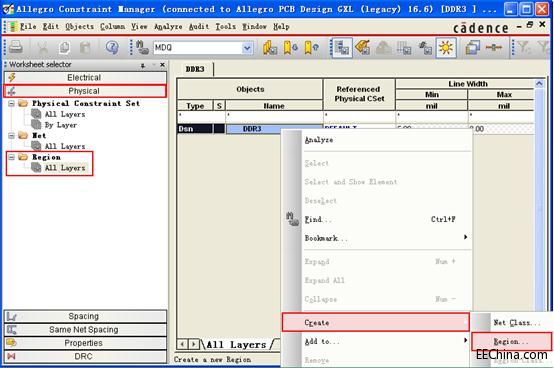The width and height of the screenshot is (554, 368).
Task: Open the Physical worksheet section
Action: point(85,91)
